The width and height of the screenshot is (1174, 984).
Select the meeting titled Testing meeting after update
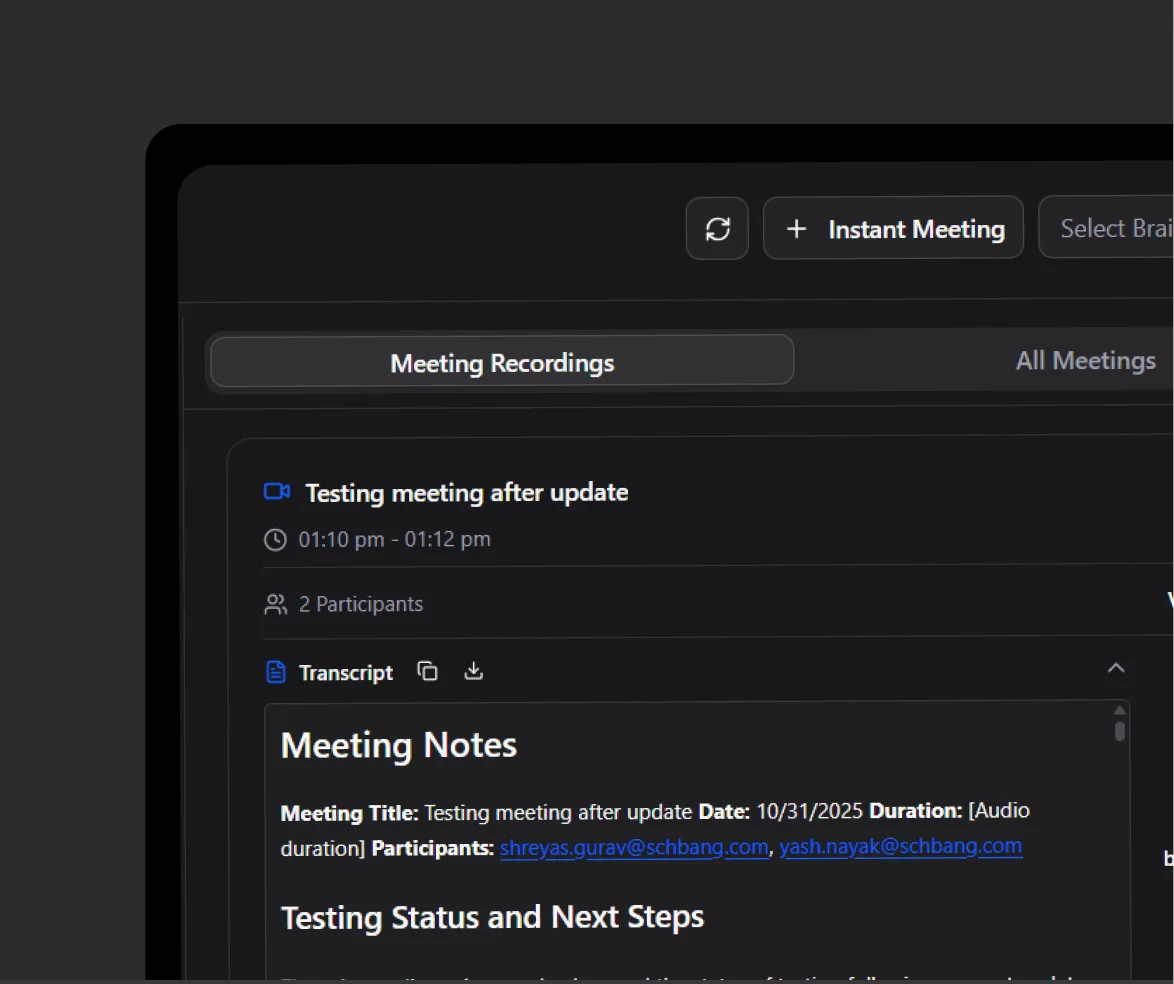[x=467, y=492]
